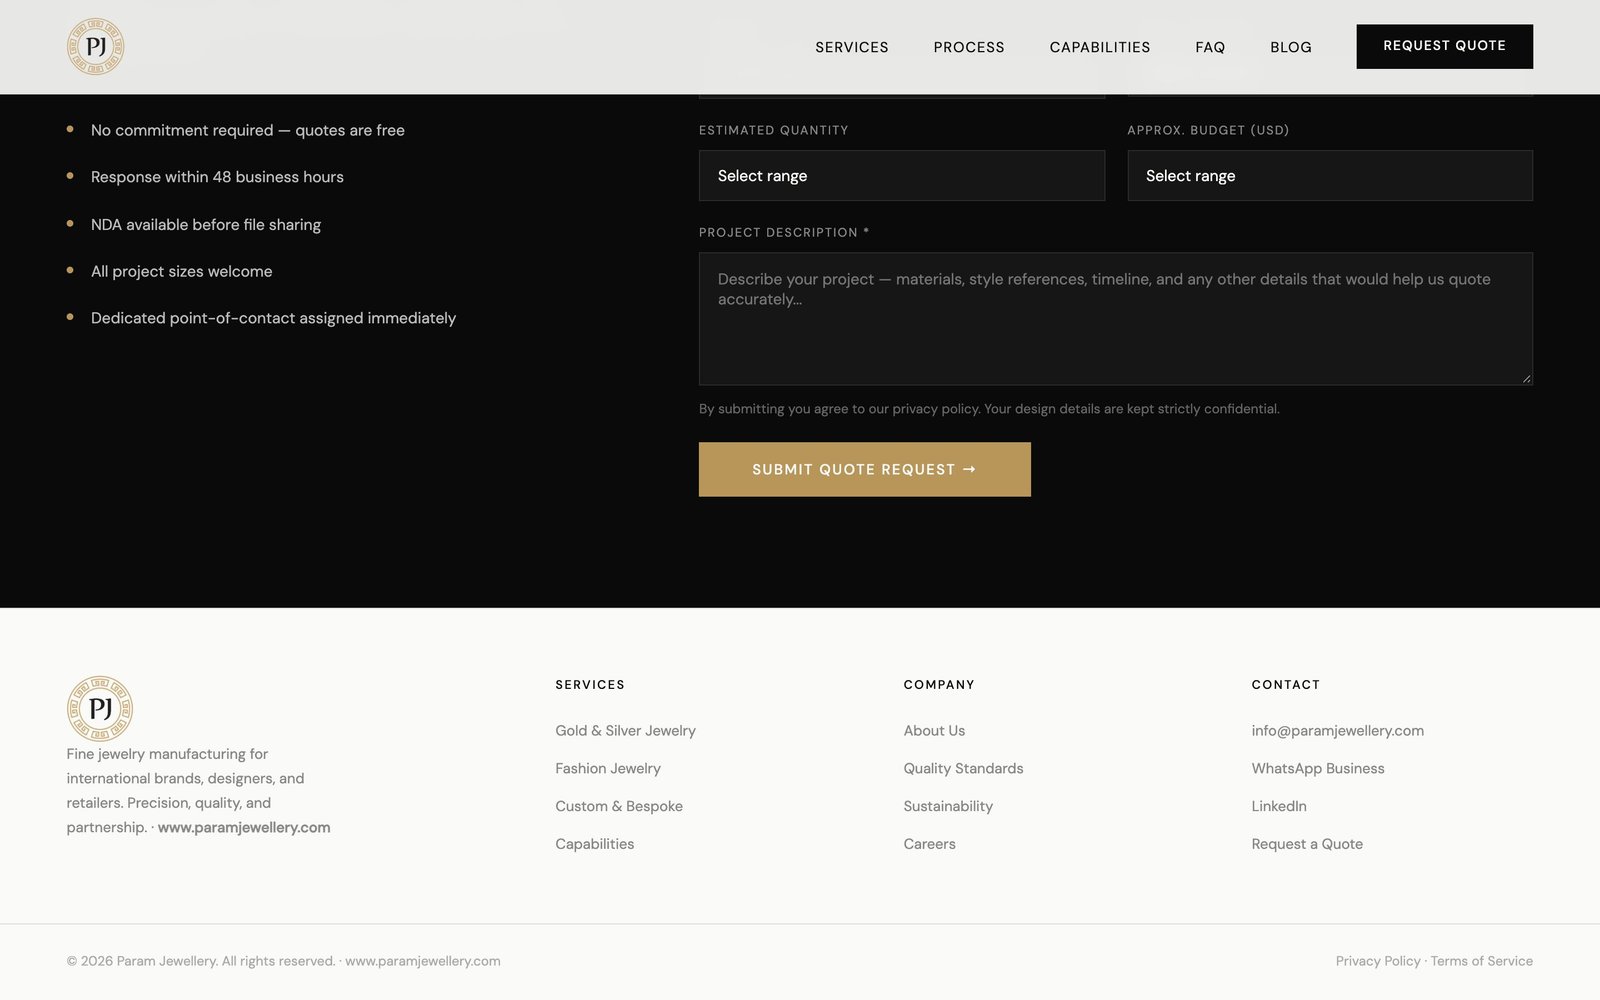Visit the About Us page
The height and width of the screenshot is (1000, 1600).
click(x=934, y=731)
